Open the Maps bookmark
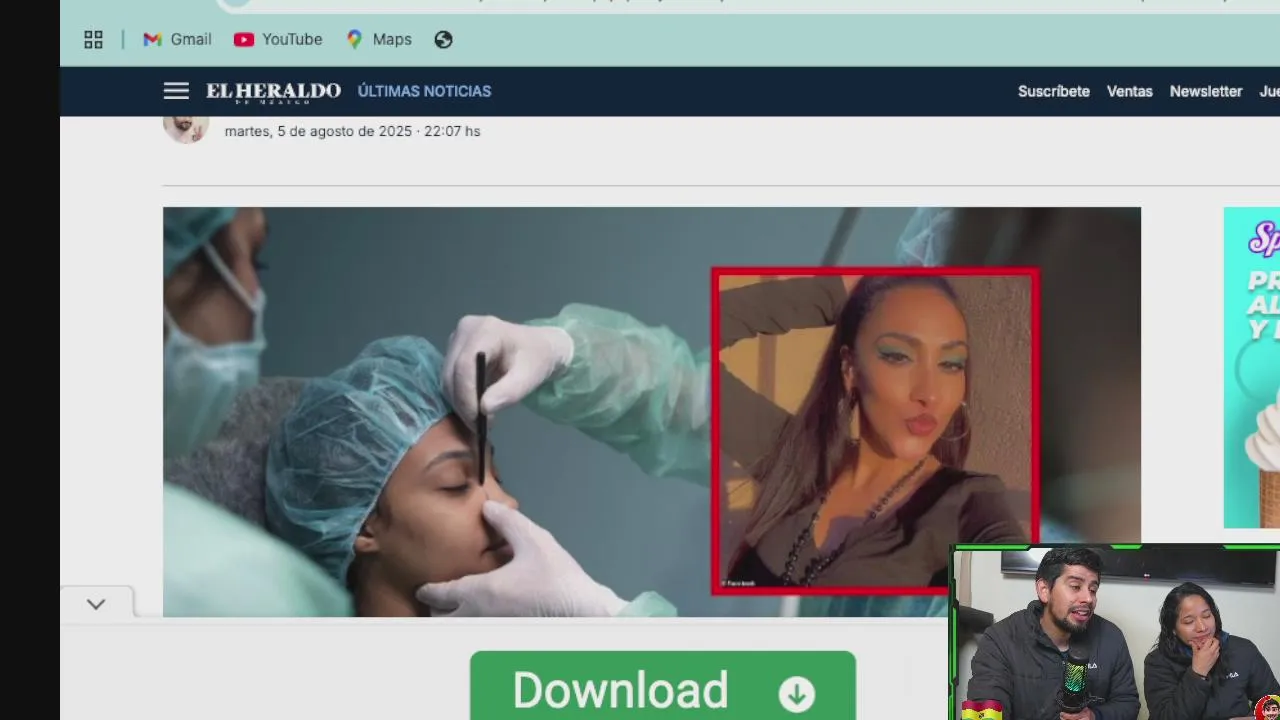This screenshot has height=720, width=1280. pyautogui.click(x=379, y=40)
